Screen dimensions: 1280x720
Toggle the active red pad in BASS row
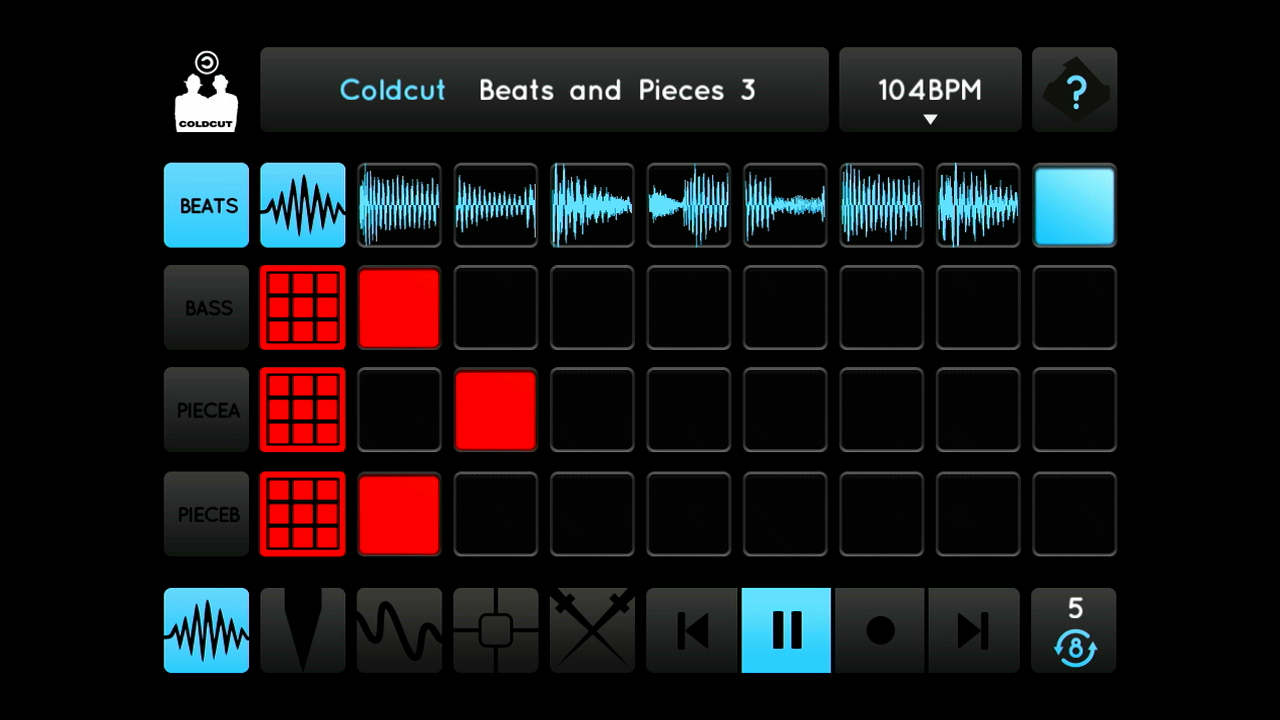click(x=399, y=308)
